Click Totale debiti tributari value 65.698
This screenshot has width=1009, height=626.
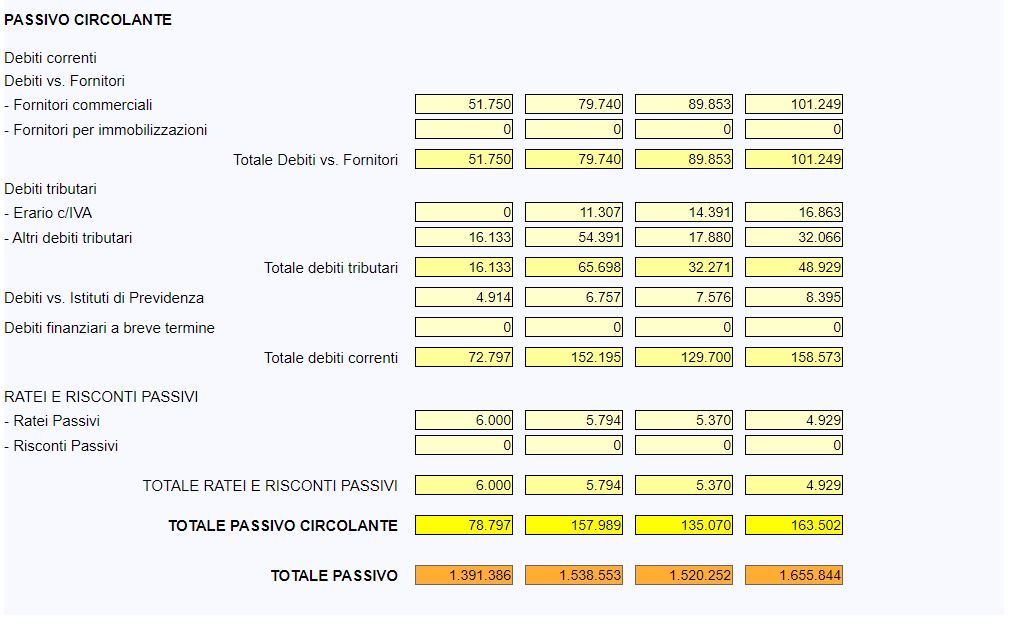[x=574, y=267]
